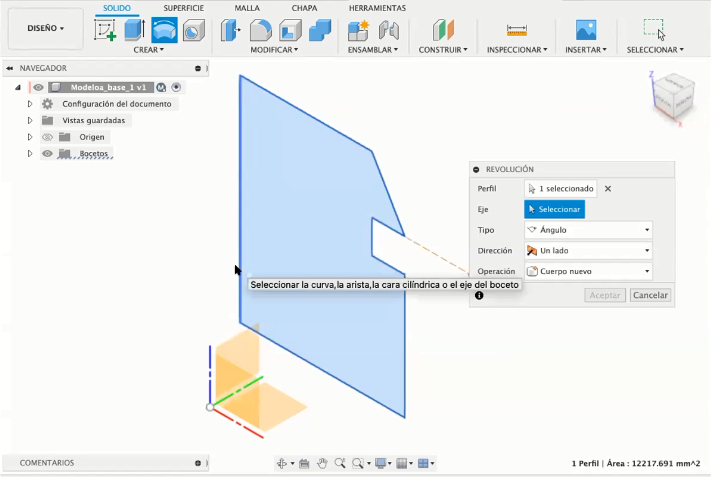Select the Pan hand icon
711x477 pixels.
tap(322, 463)
